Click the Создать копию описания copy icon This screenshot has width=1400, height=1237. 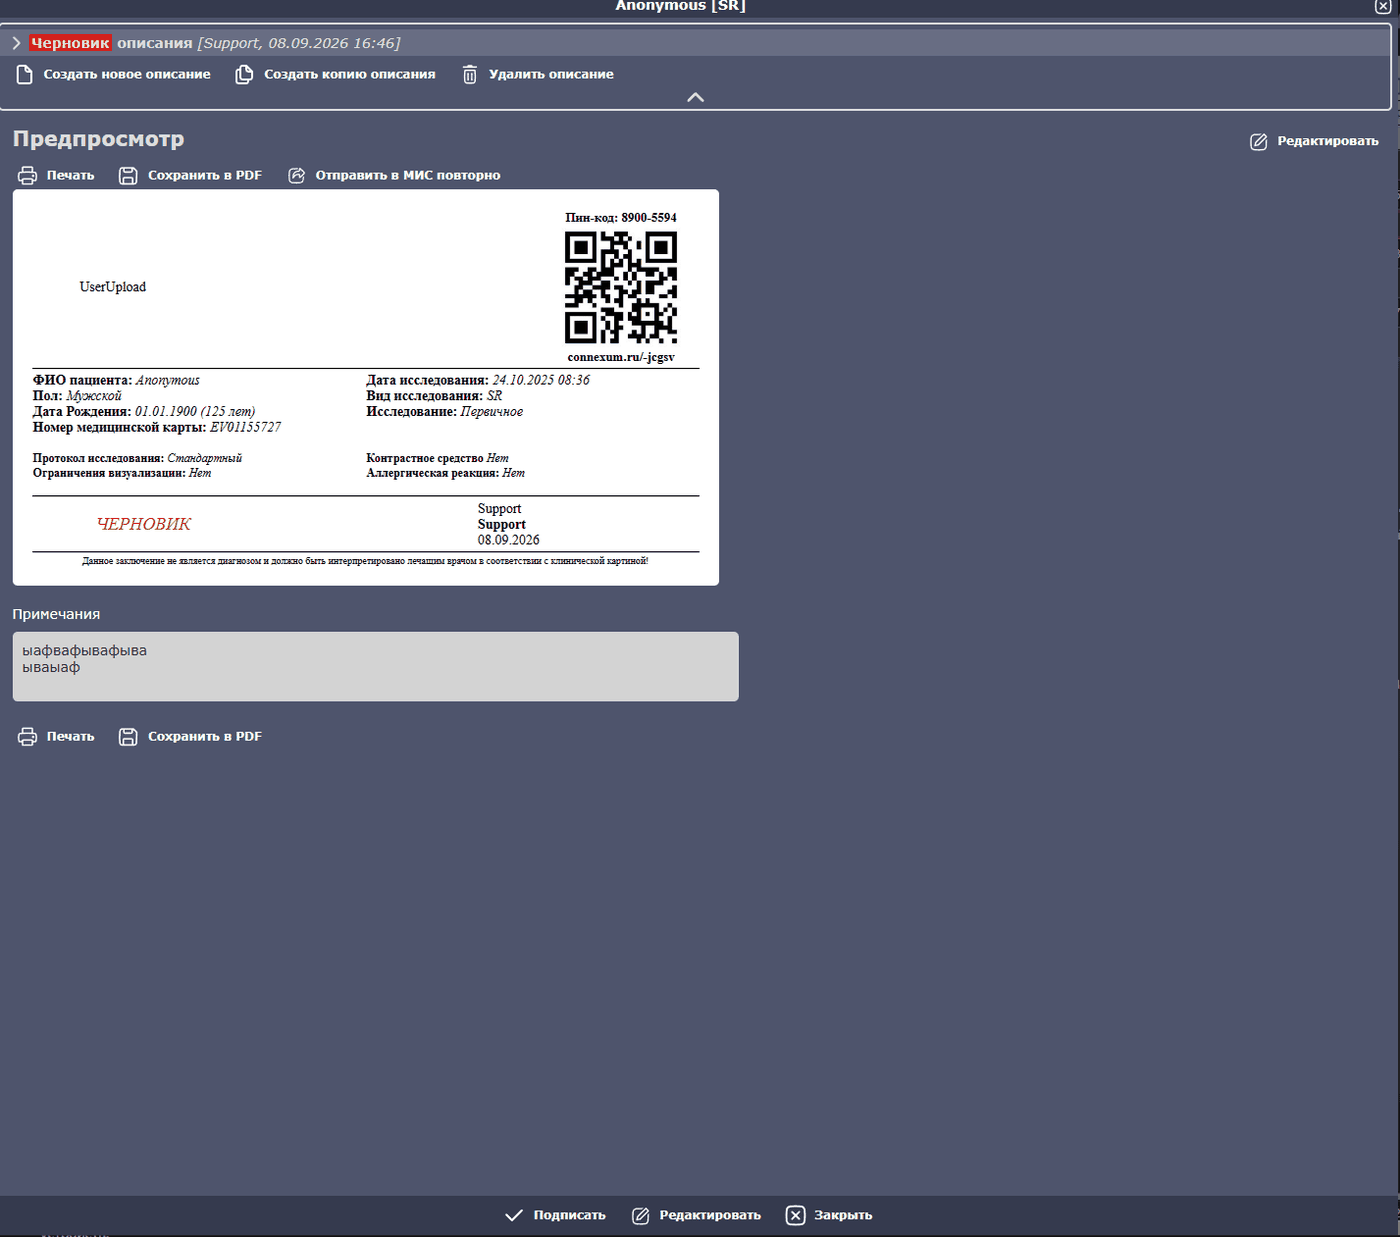click(x=244, y=75)
